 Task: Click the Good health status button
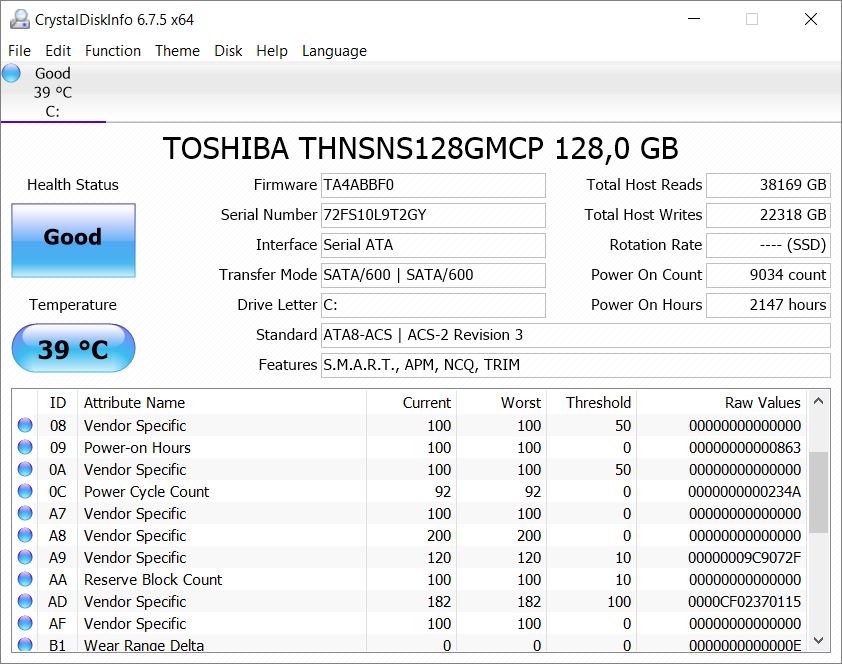[74, 240]
